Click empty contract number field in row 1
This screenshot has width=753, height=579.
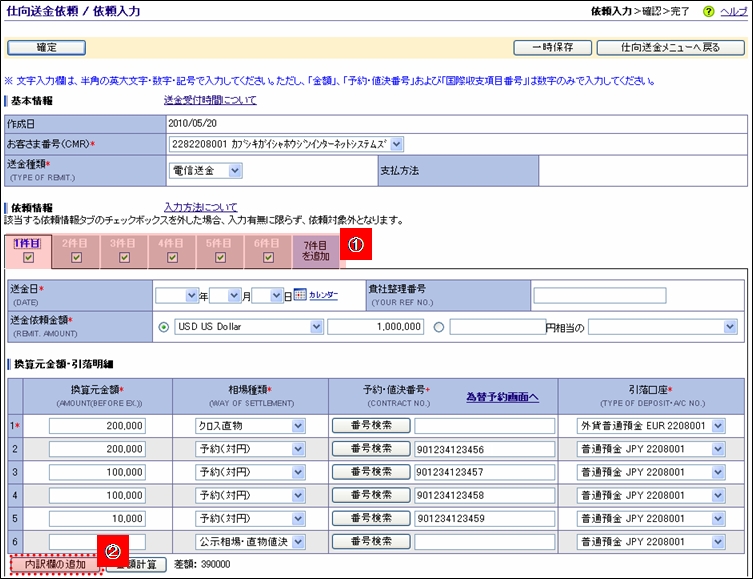(485, 426)
